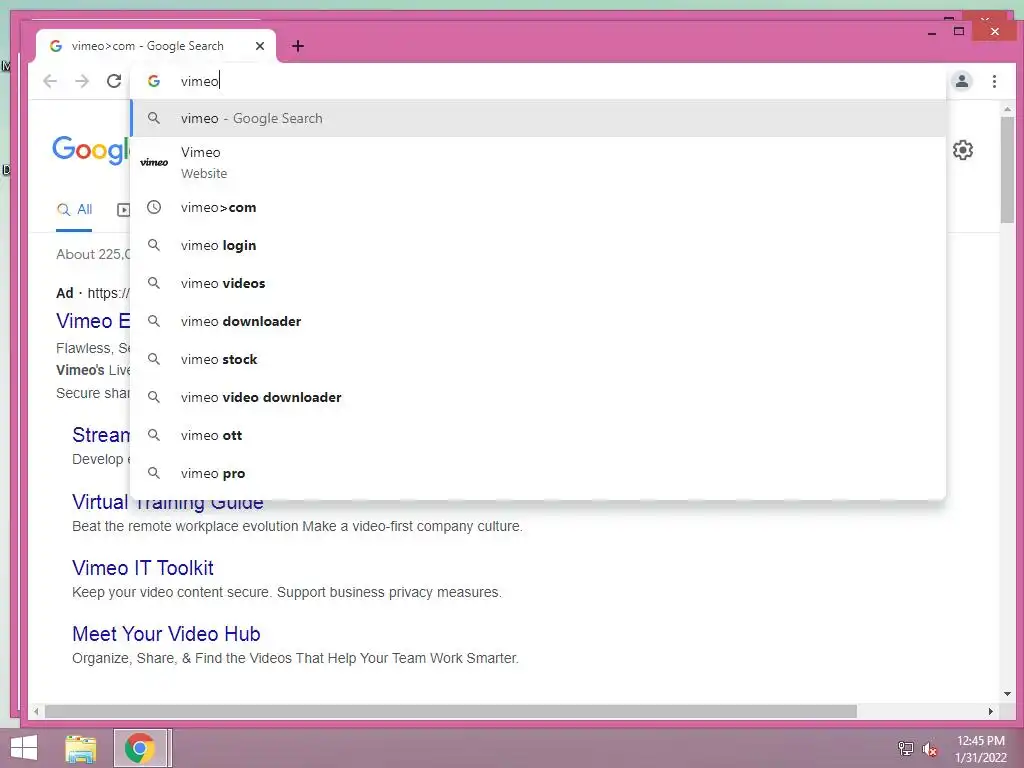This screenshot has height=768, width=1024.
Task: Select the 'vimeo videos' suggestion
Action: click(x=538, y=283)
